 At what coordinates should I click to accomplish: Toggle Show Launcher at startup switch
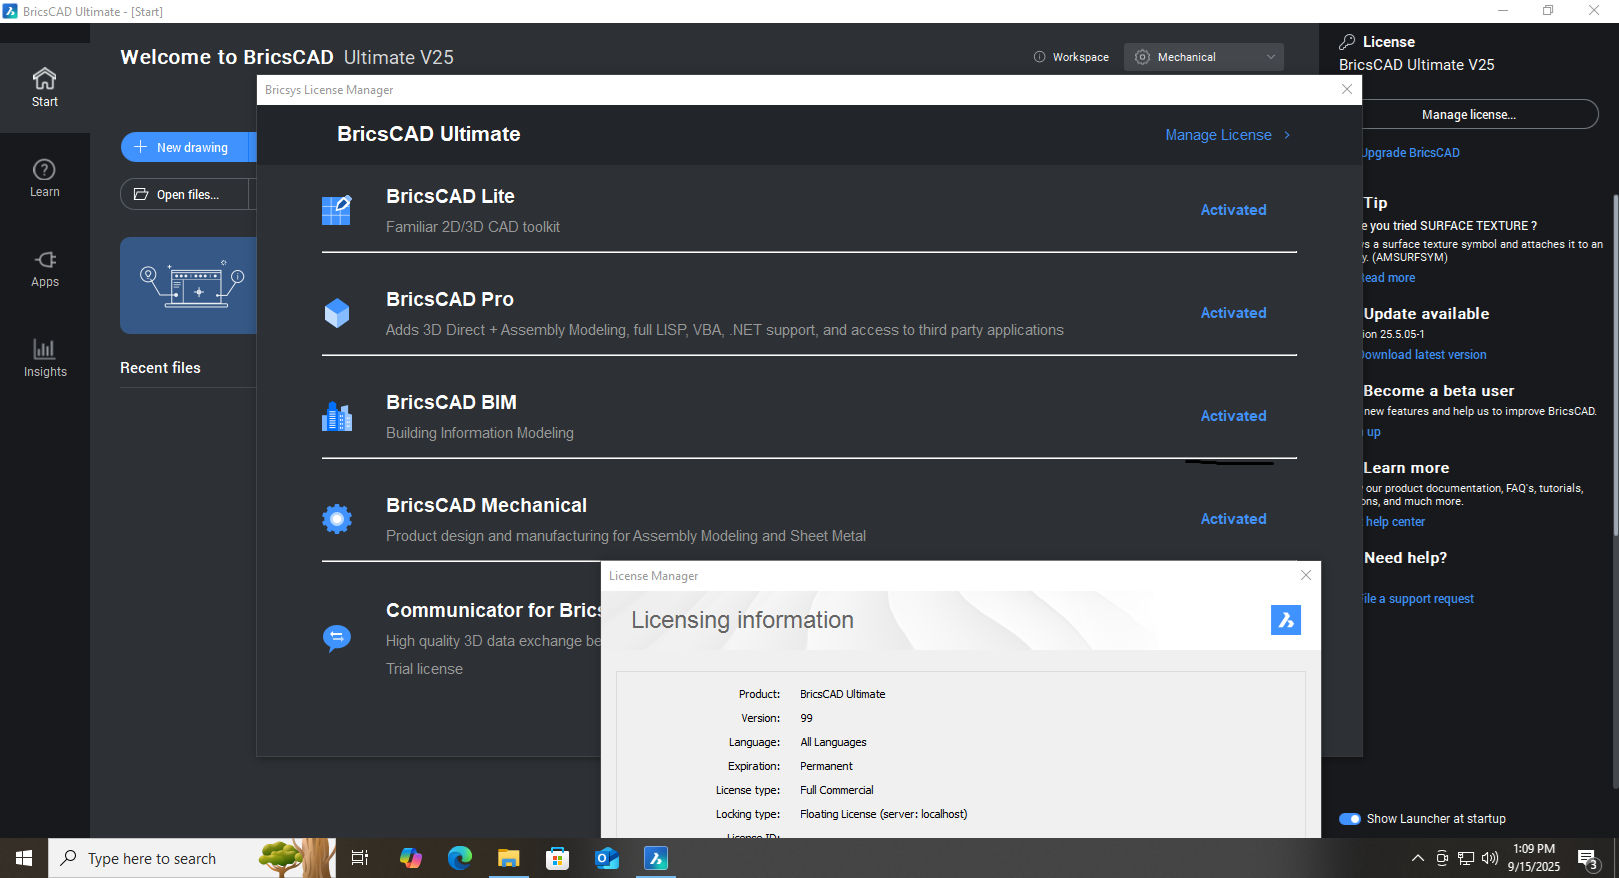tap(1350, 819)
